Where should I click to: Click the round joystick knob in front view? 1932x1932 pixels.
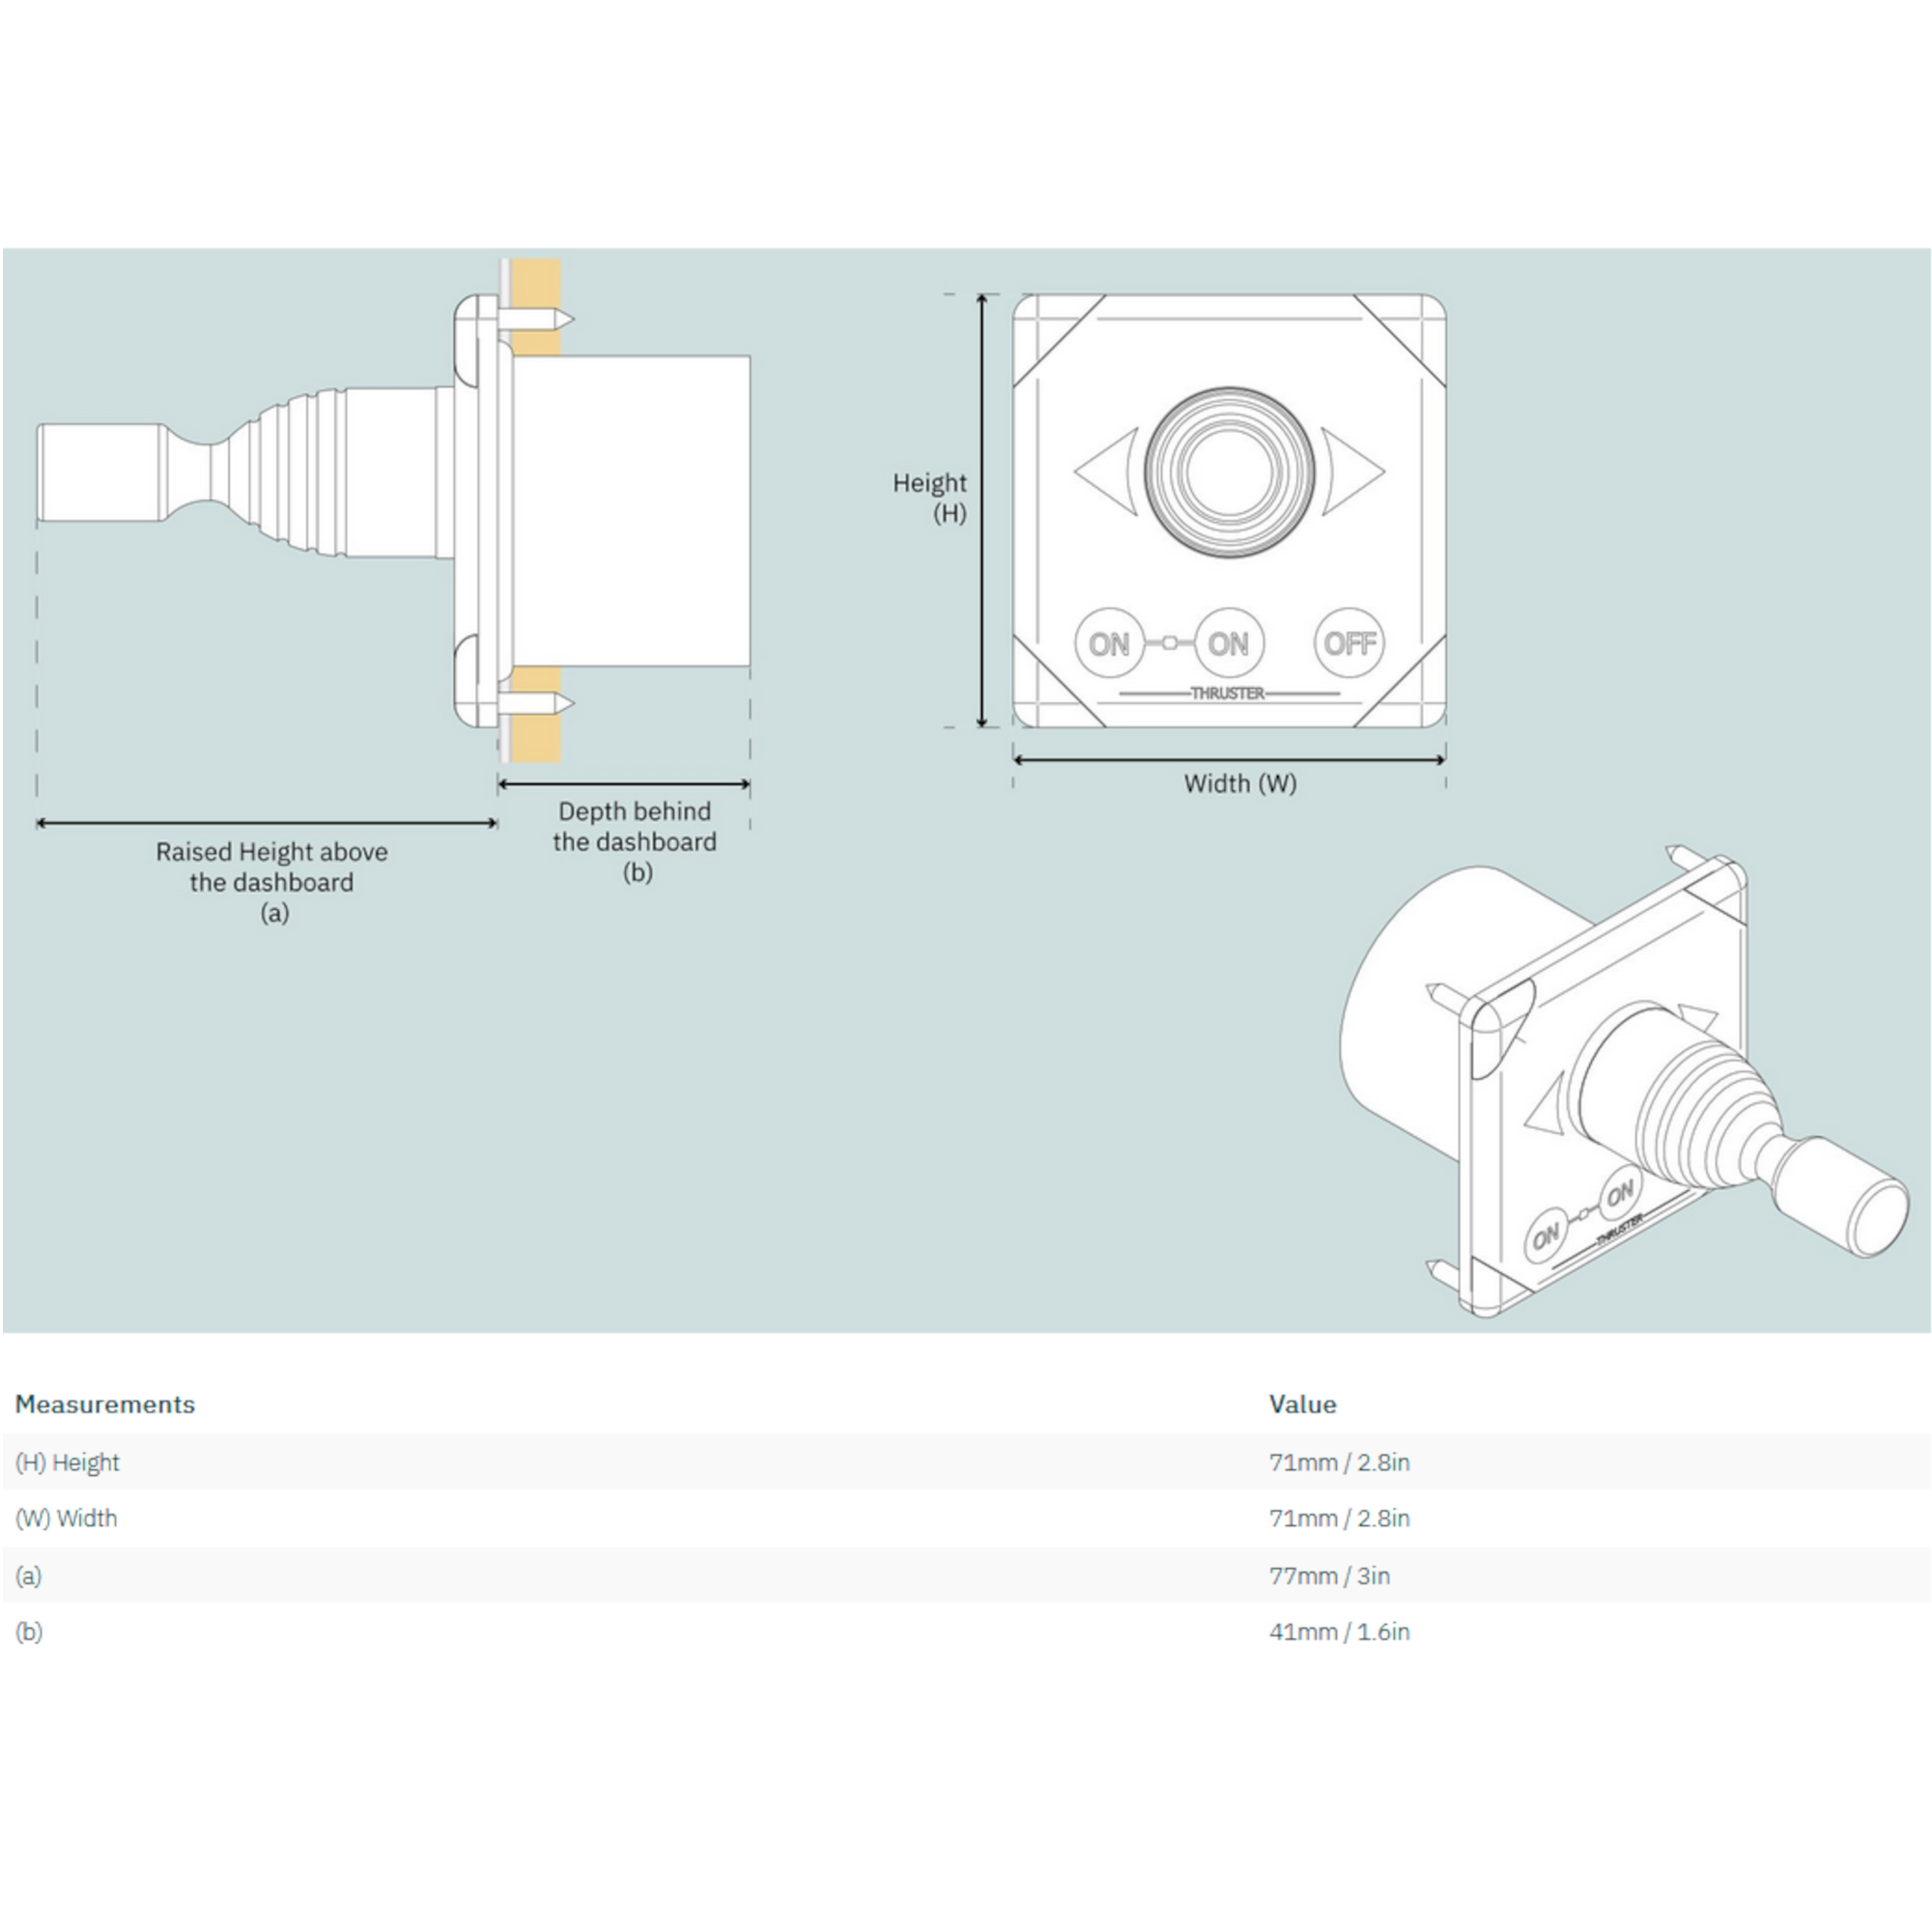1228,472
